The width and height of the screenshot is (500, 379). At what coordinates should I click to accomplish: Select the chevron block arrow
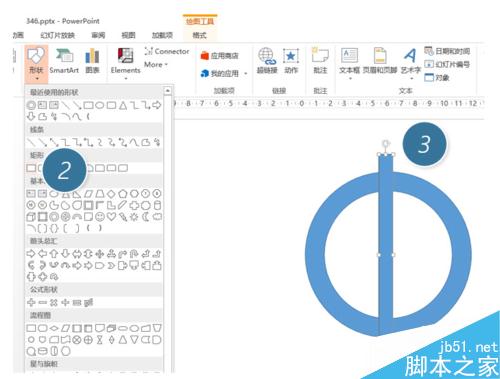tap(111, 266)
